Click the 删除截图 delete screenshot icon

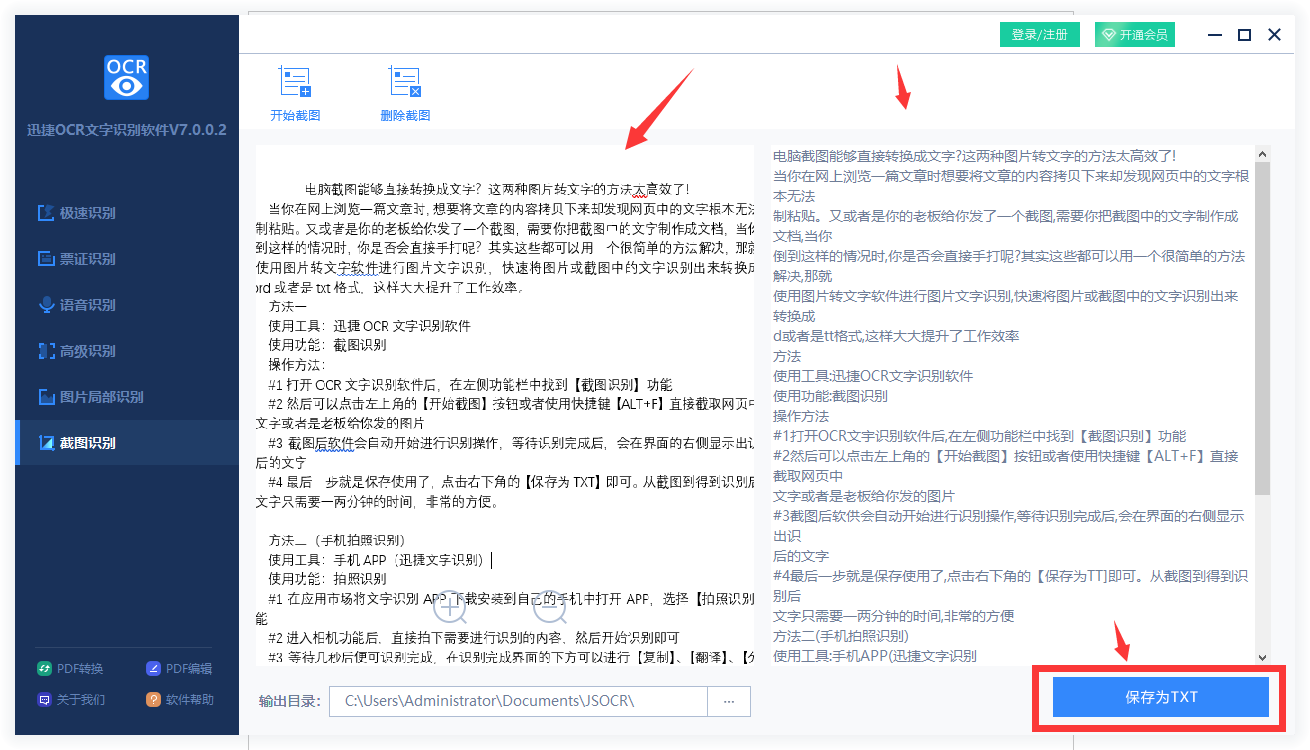coord(405,82)
